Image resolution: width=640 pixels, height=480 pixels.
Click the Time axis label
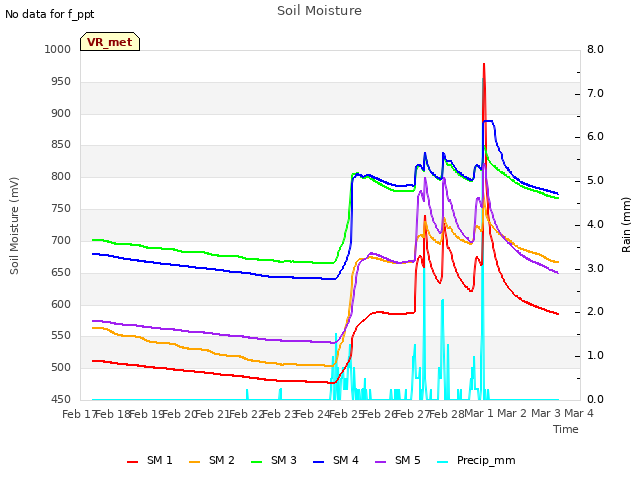[566, 429]
